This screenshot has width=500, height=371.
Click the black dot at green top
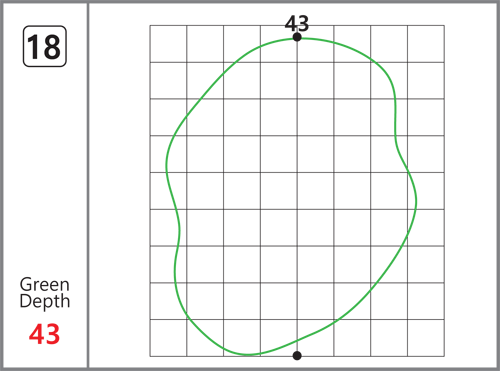click(297, 37)
